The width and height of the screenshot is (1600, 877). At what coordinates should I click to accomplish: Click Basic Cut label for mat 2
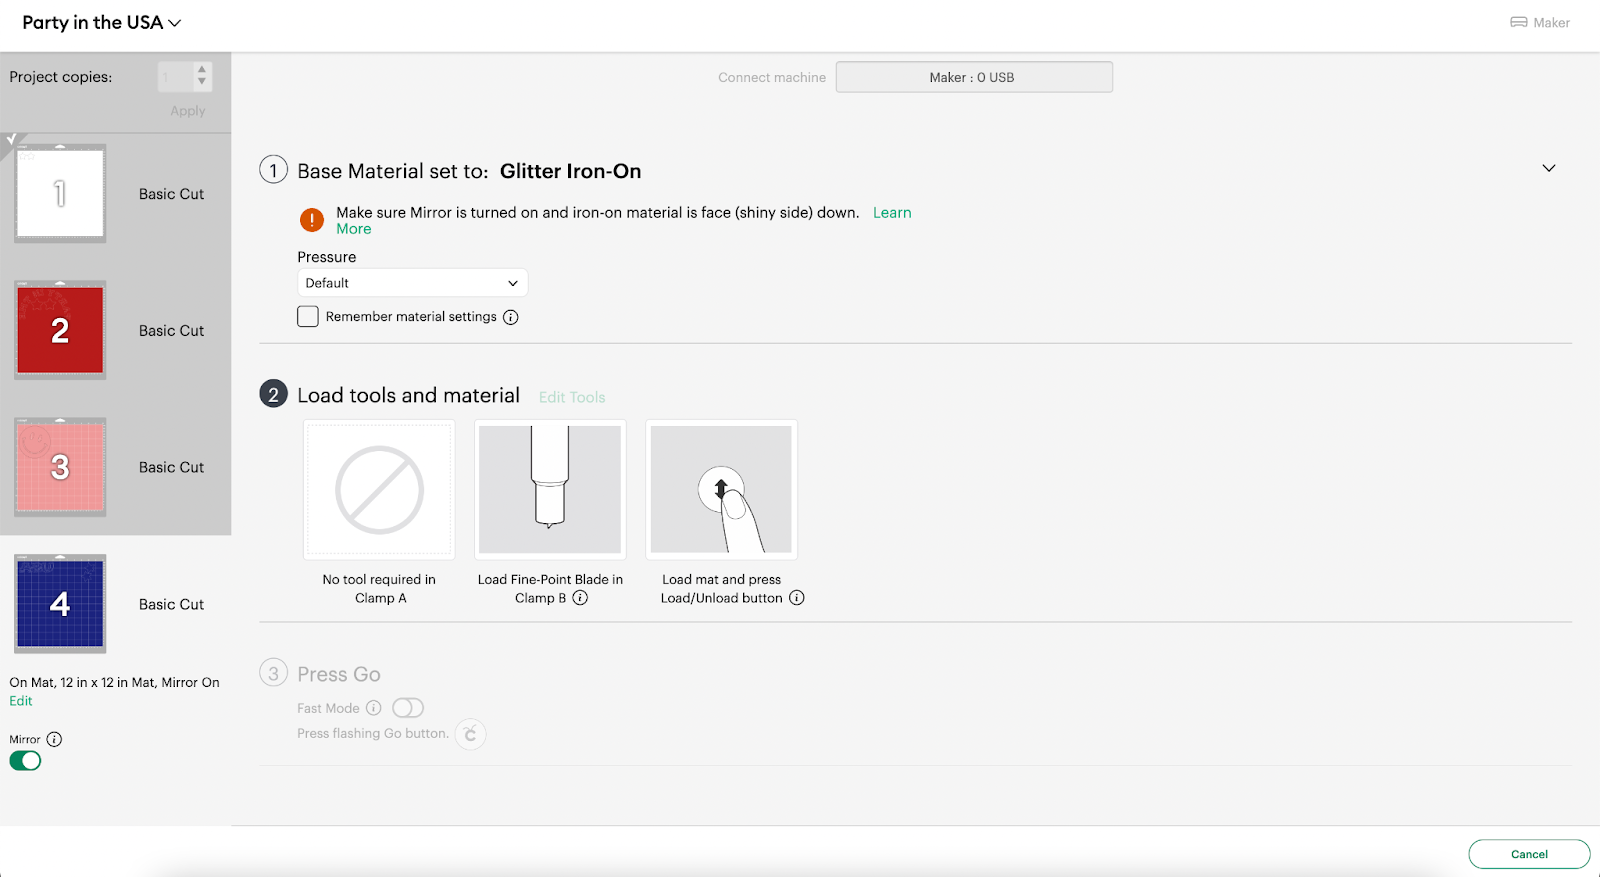click(x=171, y=330)
